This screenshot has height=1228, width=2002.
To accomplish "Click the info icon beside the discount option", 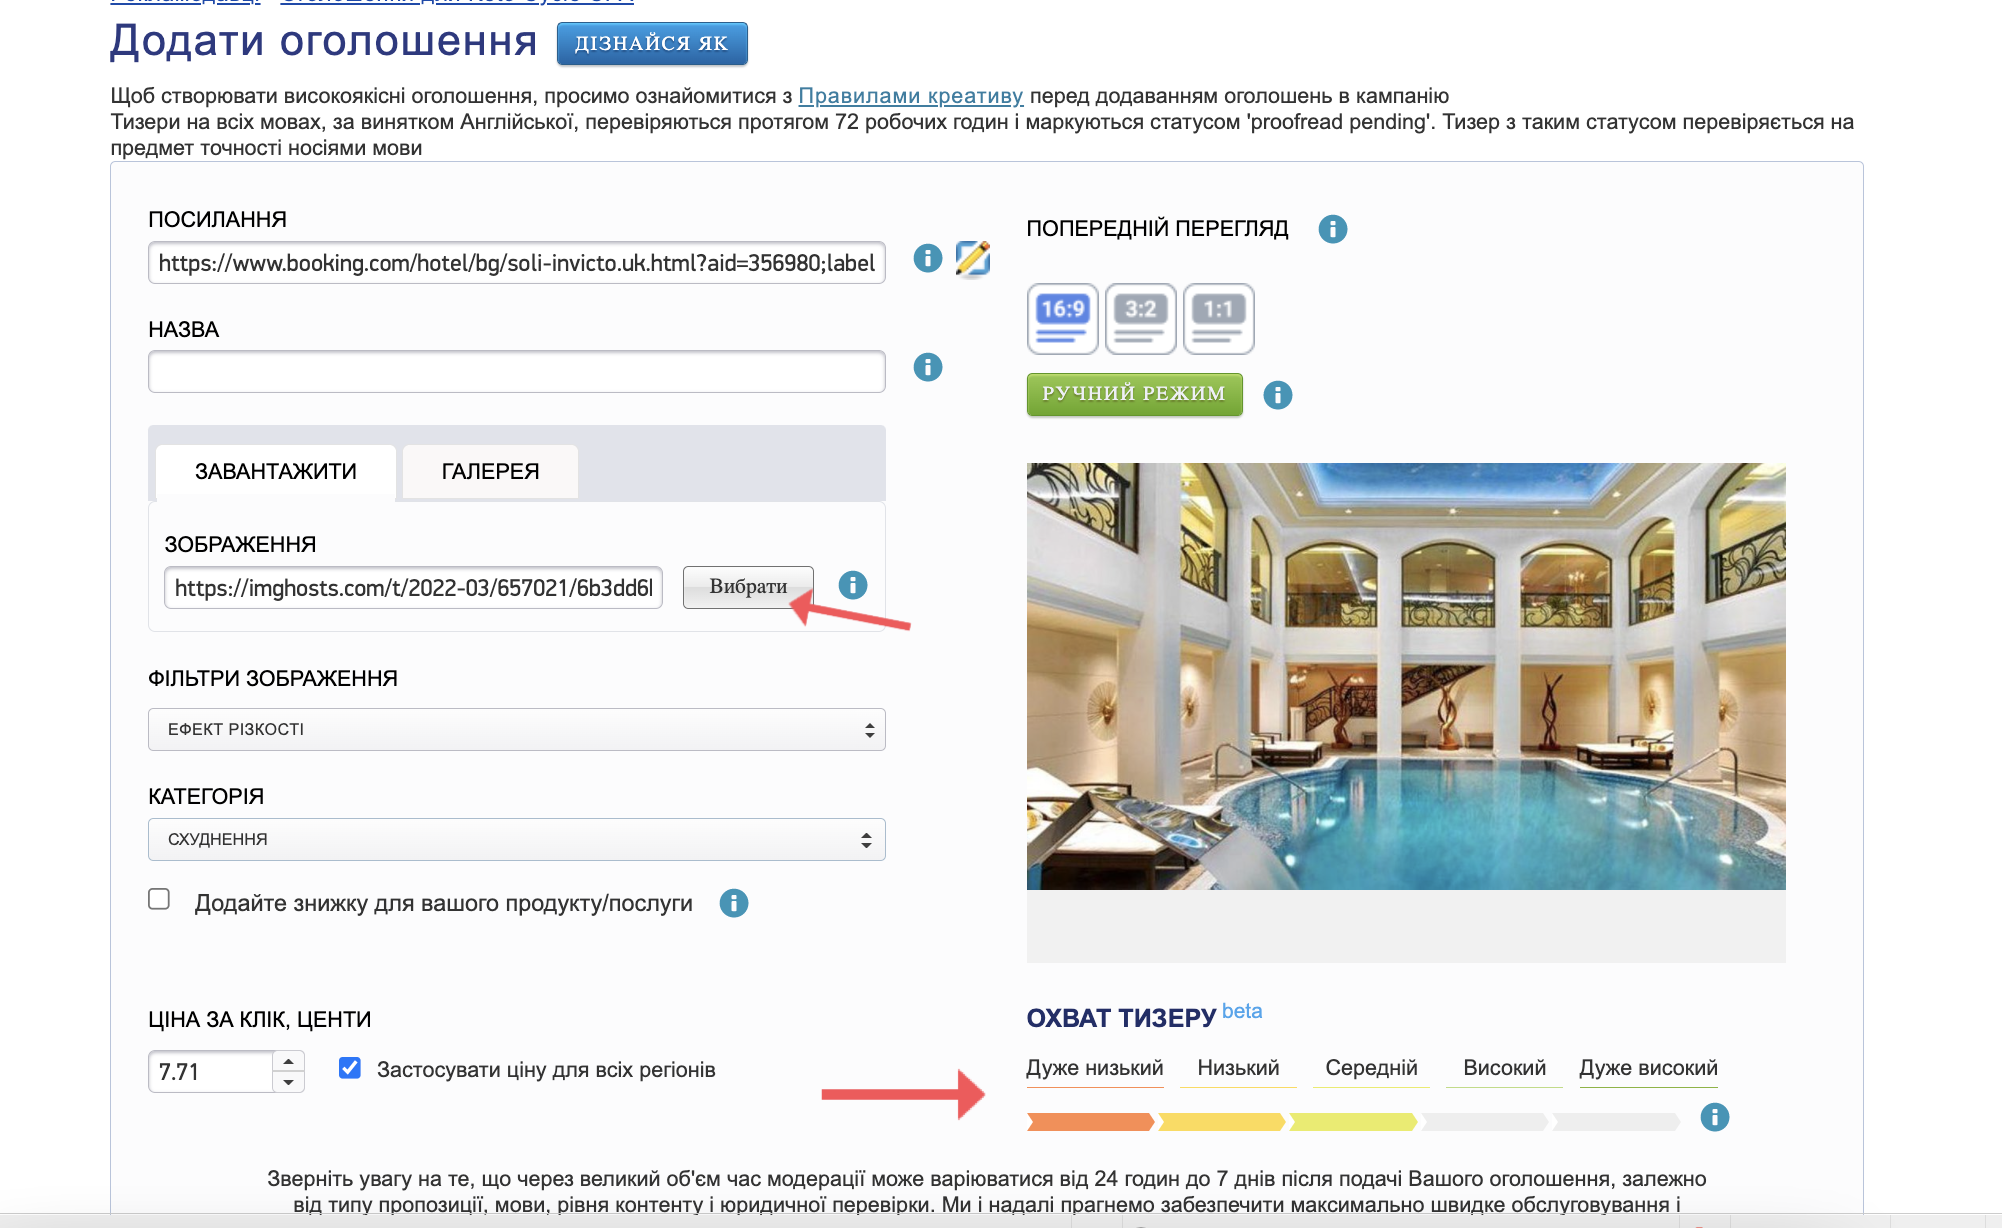I will click(x=734, y=903).
